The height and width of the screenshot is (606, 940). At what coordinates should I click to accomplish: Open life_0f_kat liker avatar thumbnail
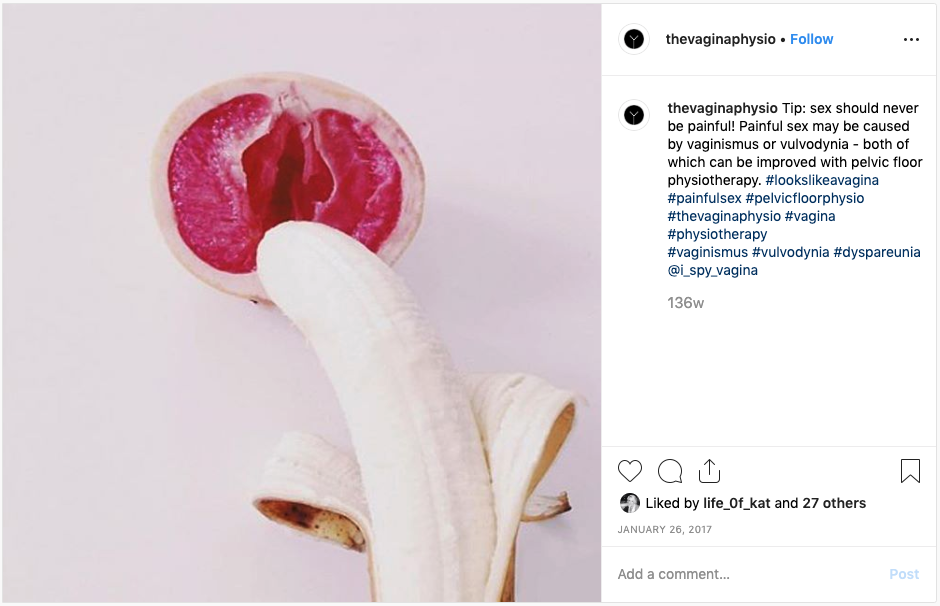tap(629, 503)
